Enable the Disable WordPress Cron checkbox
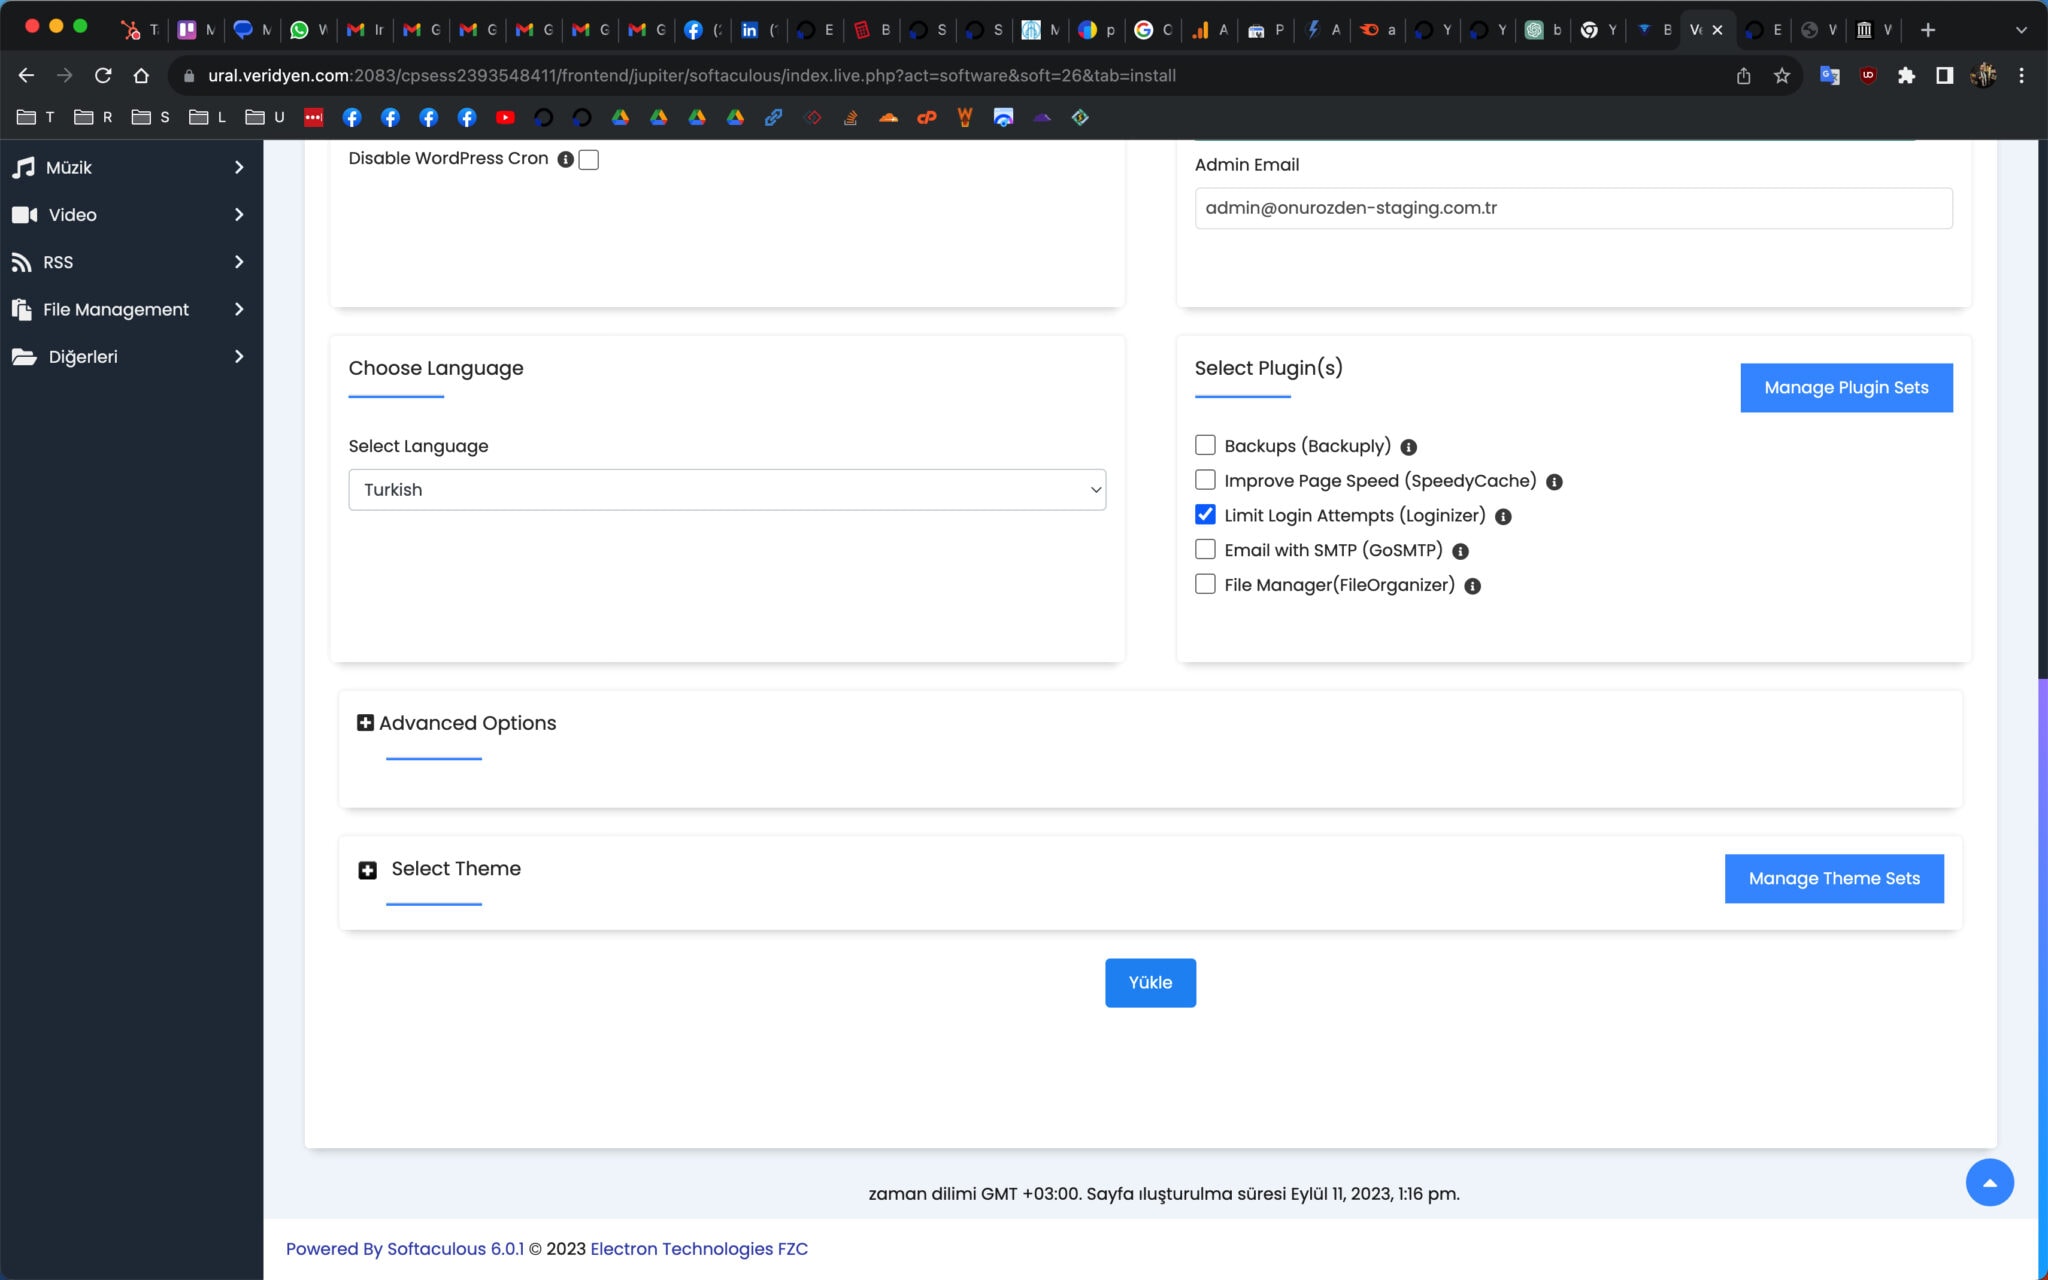 [x=589, y=160]
